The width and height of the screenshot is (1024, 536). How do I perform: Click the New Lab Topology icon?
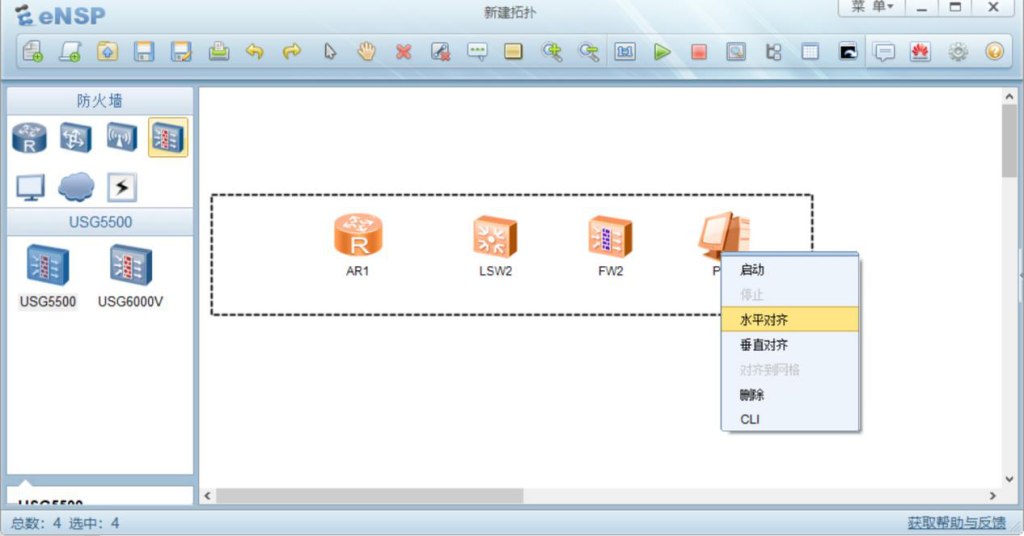[70, 52]
